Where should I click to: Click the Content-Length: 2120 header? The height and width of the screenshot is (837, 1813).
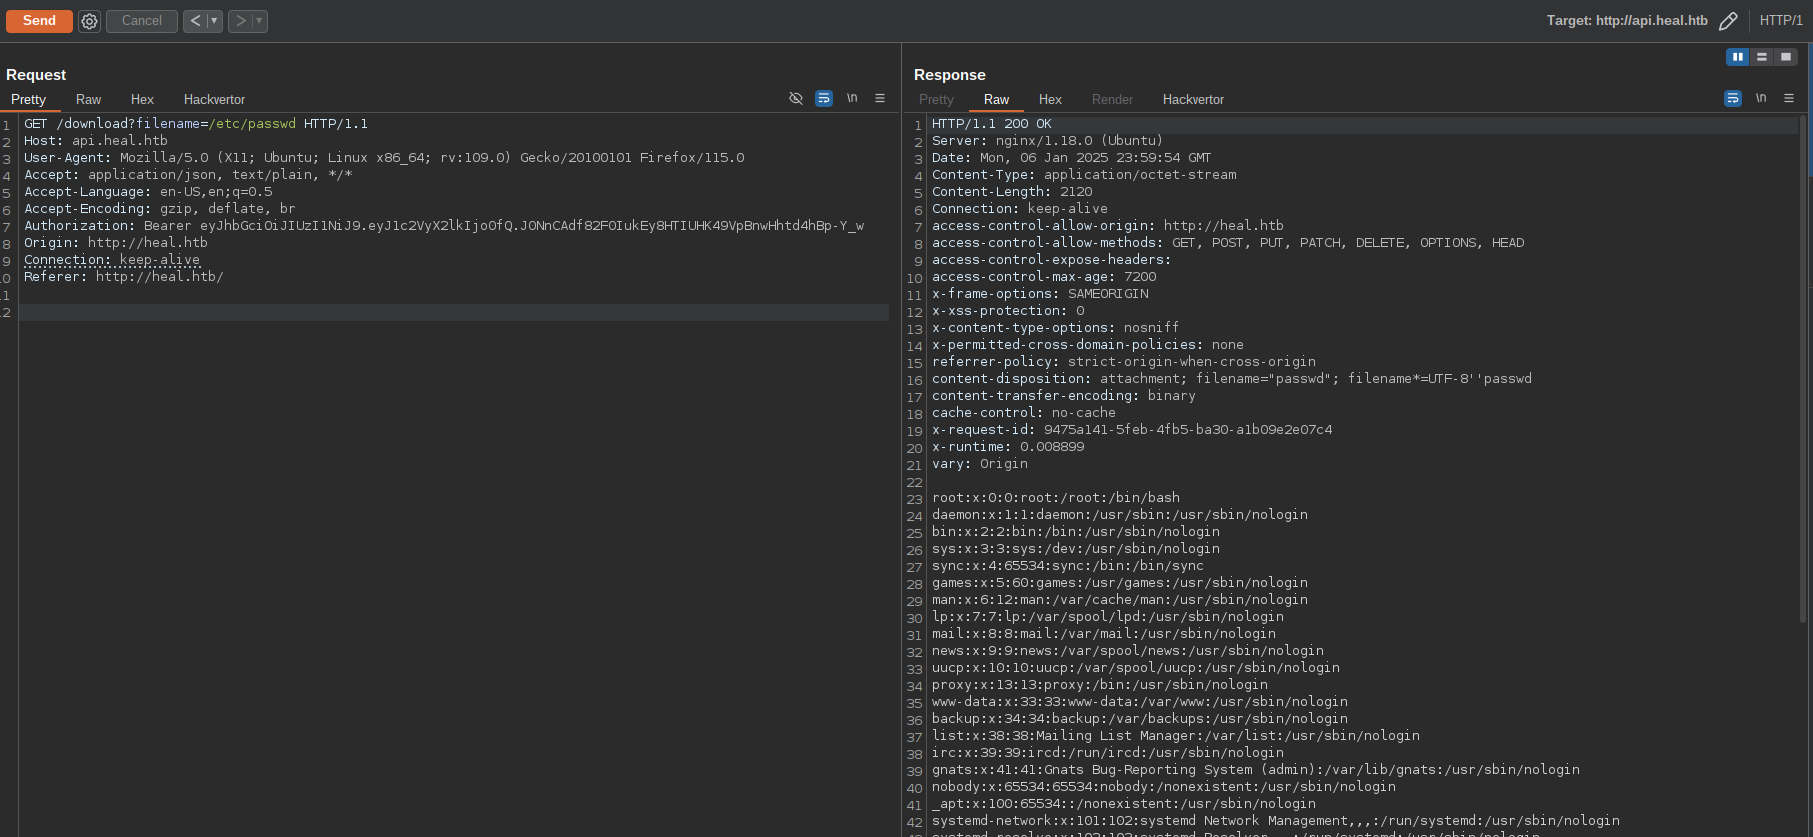tap(1012, 192)
